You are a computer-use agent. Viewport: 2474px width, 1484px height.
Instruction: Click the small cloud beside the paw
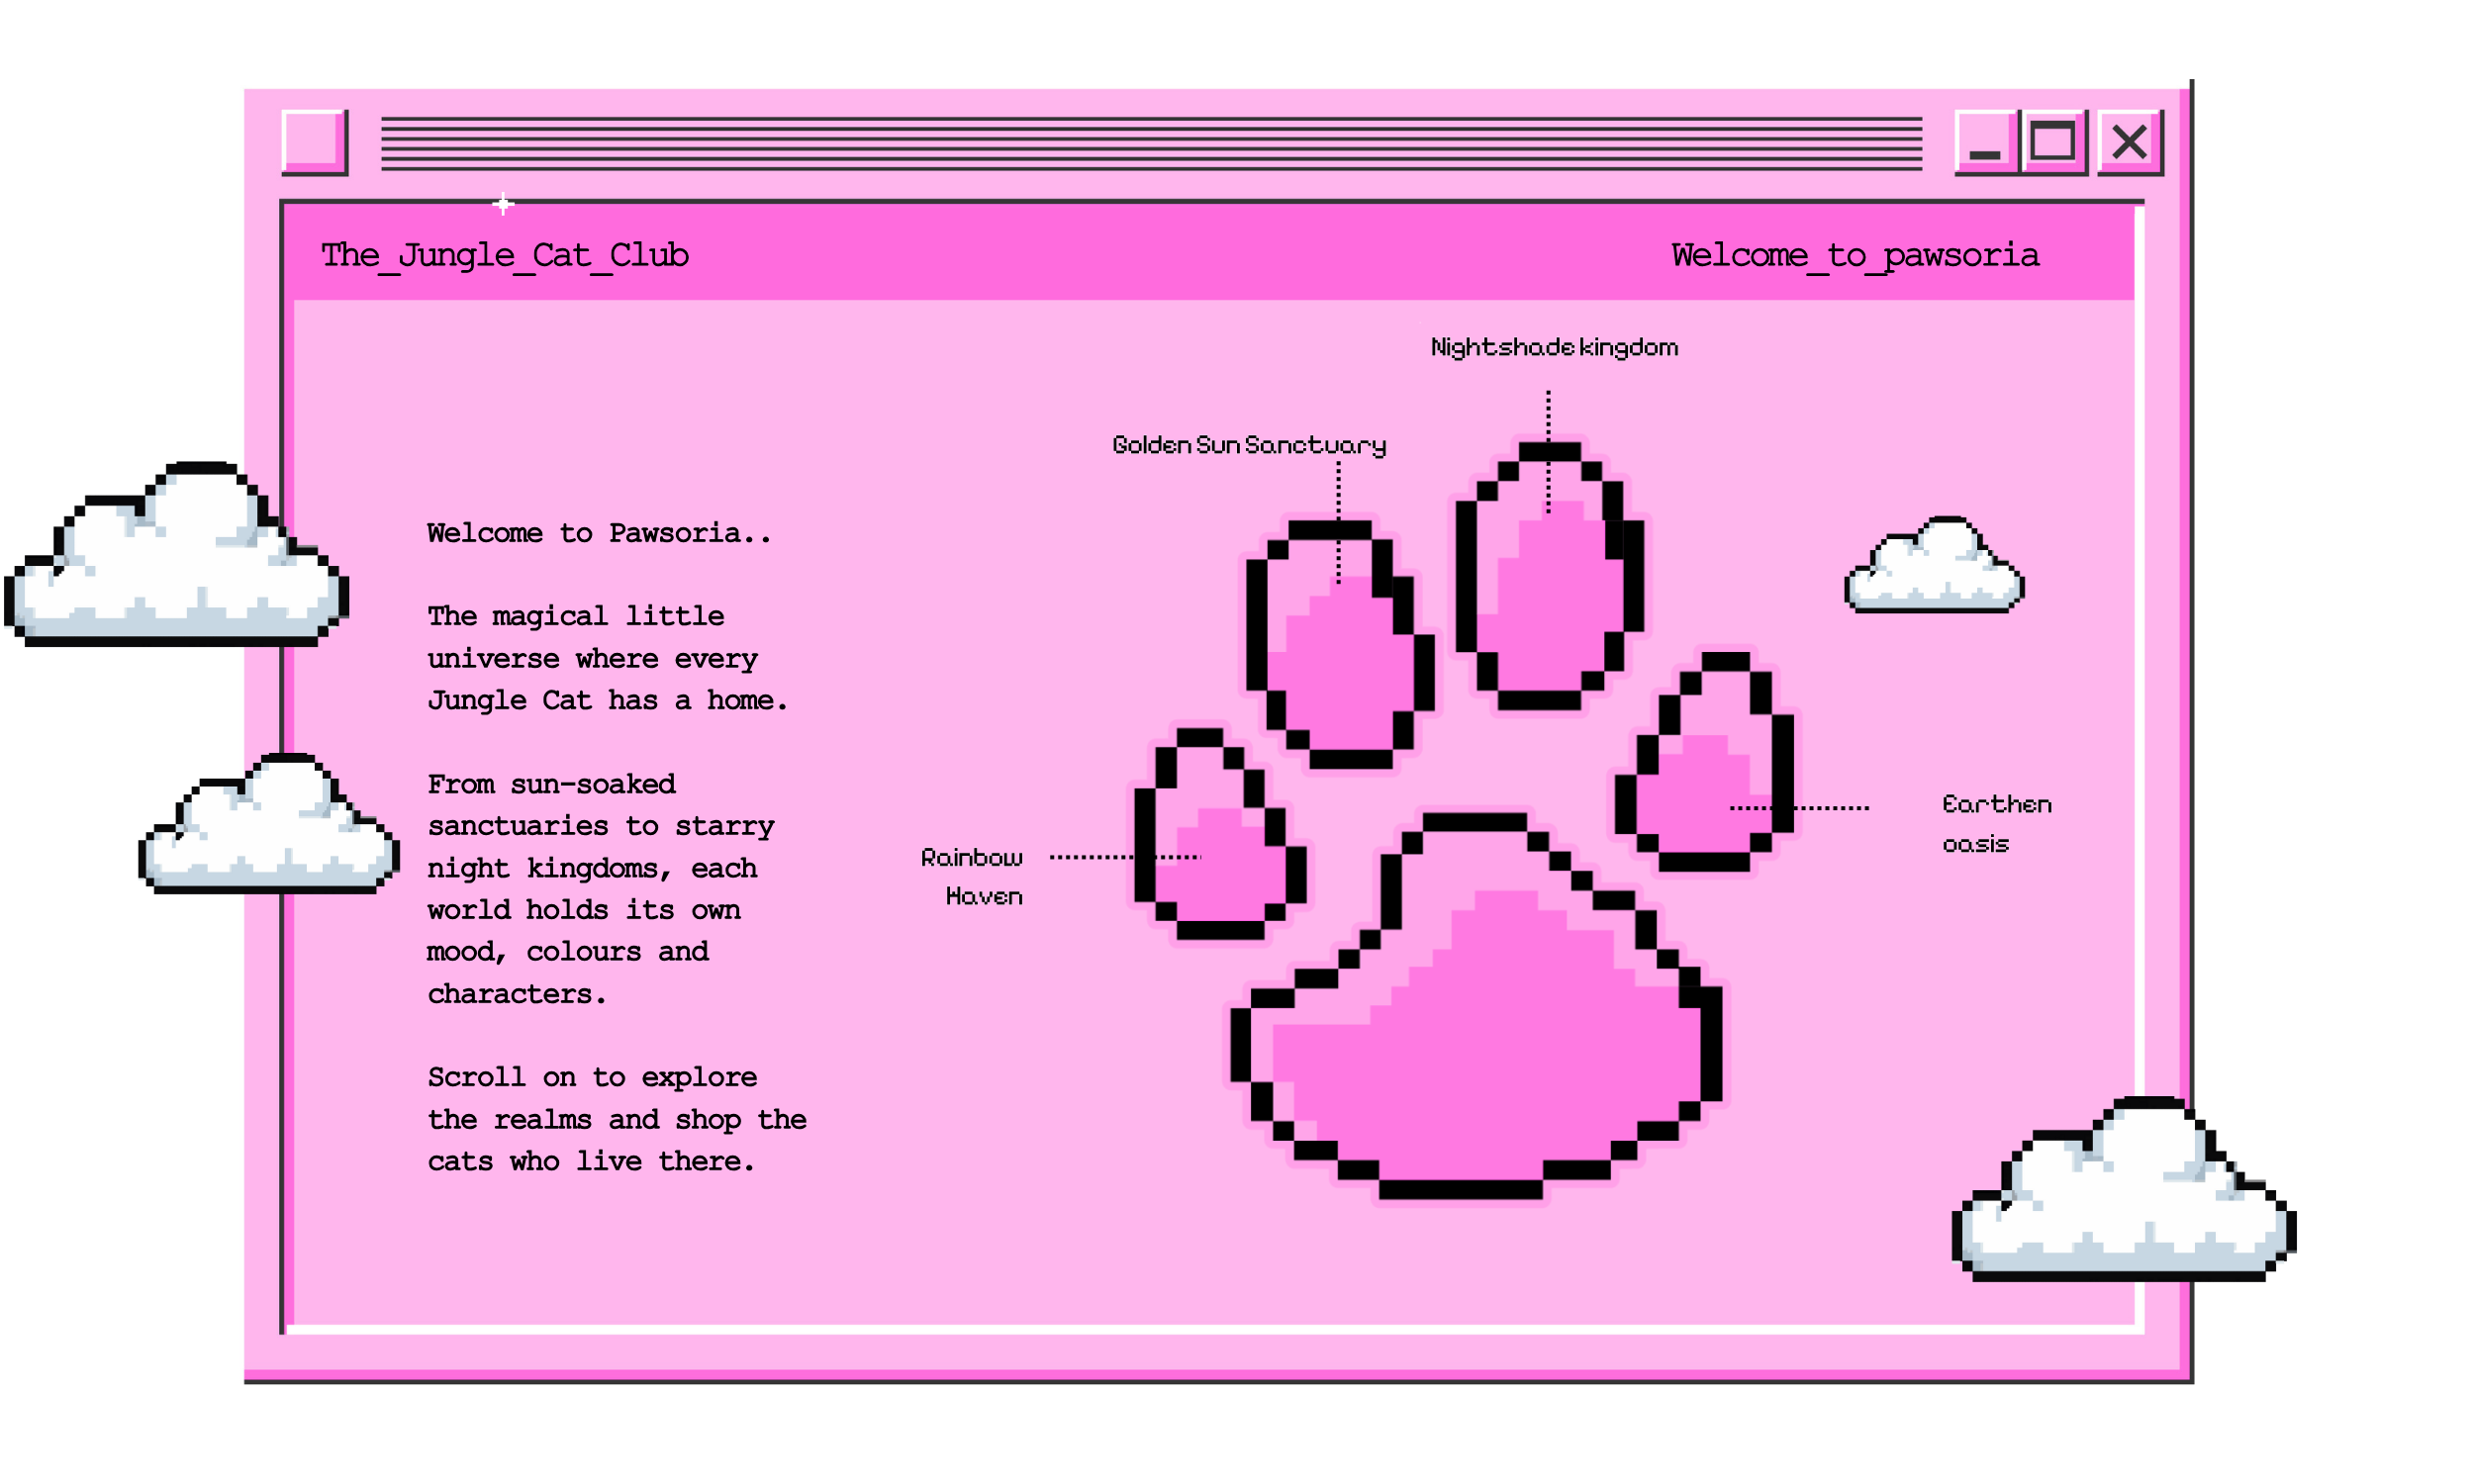(1934, 570)
